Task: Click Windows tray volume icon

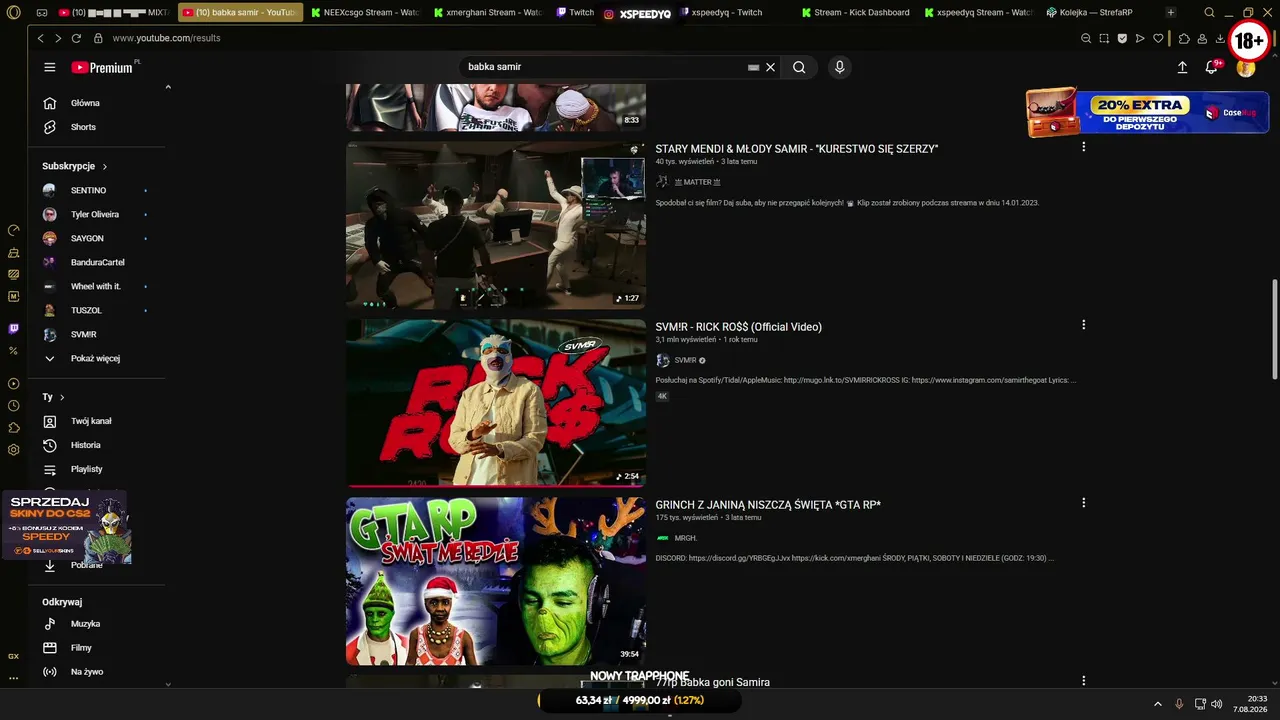Action: point(1217,704)
